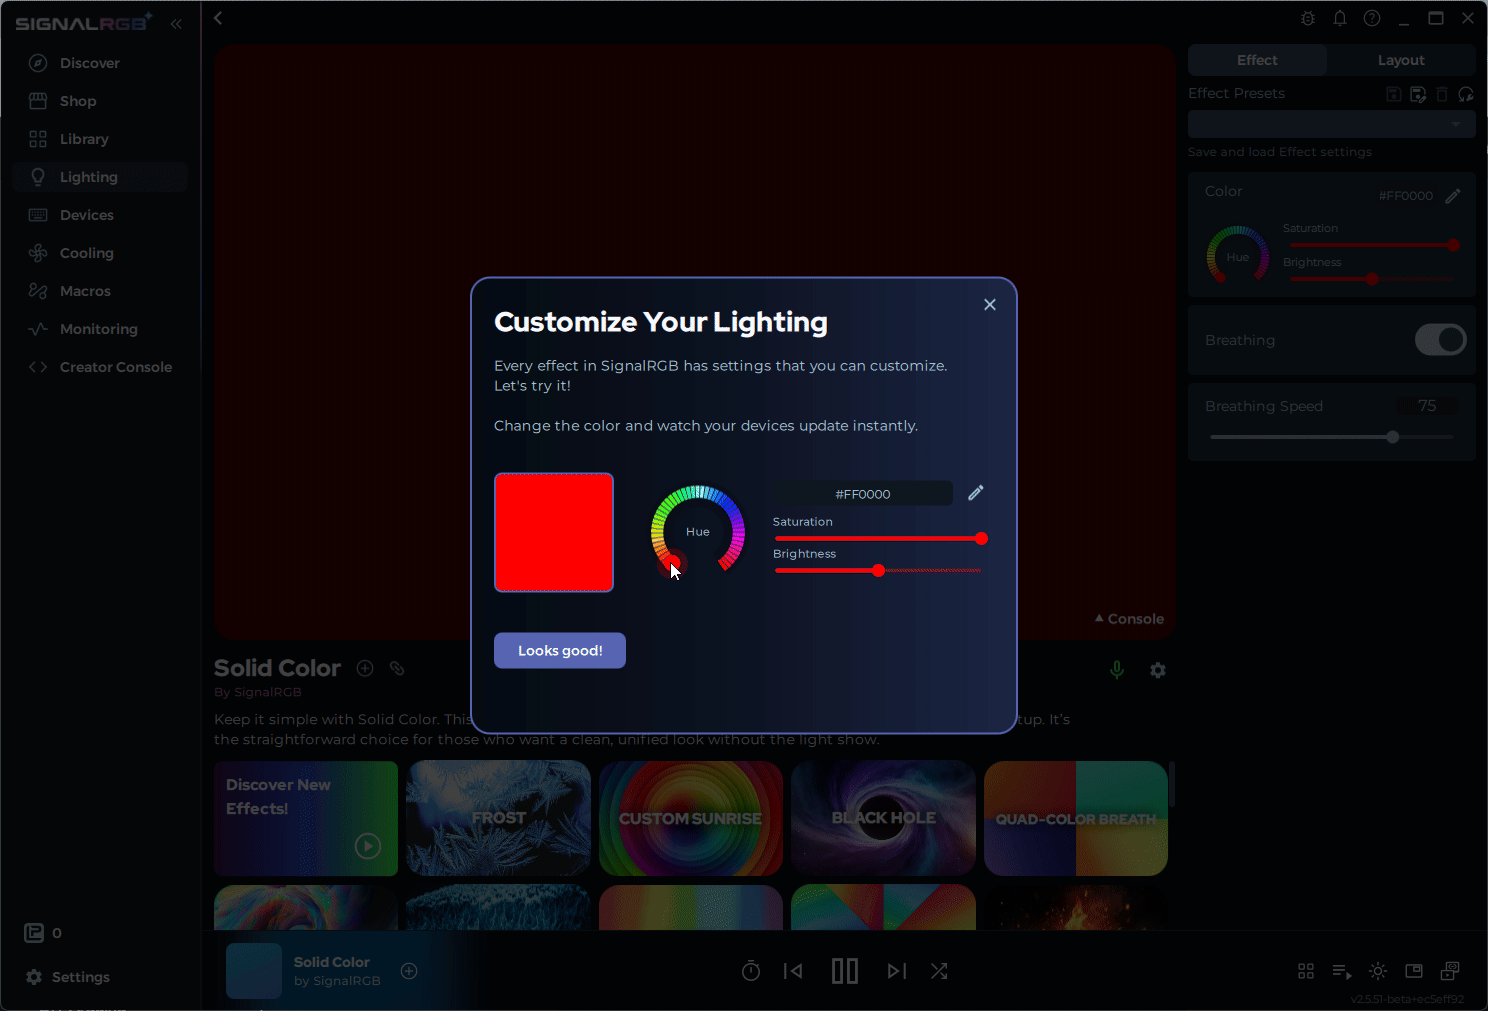Save an Effect Preset with the save icon
Viewport: 1488px width, 1011px height.
(x=1393, y=93)
